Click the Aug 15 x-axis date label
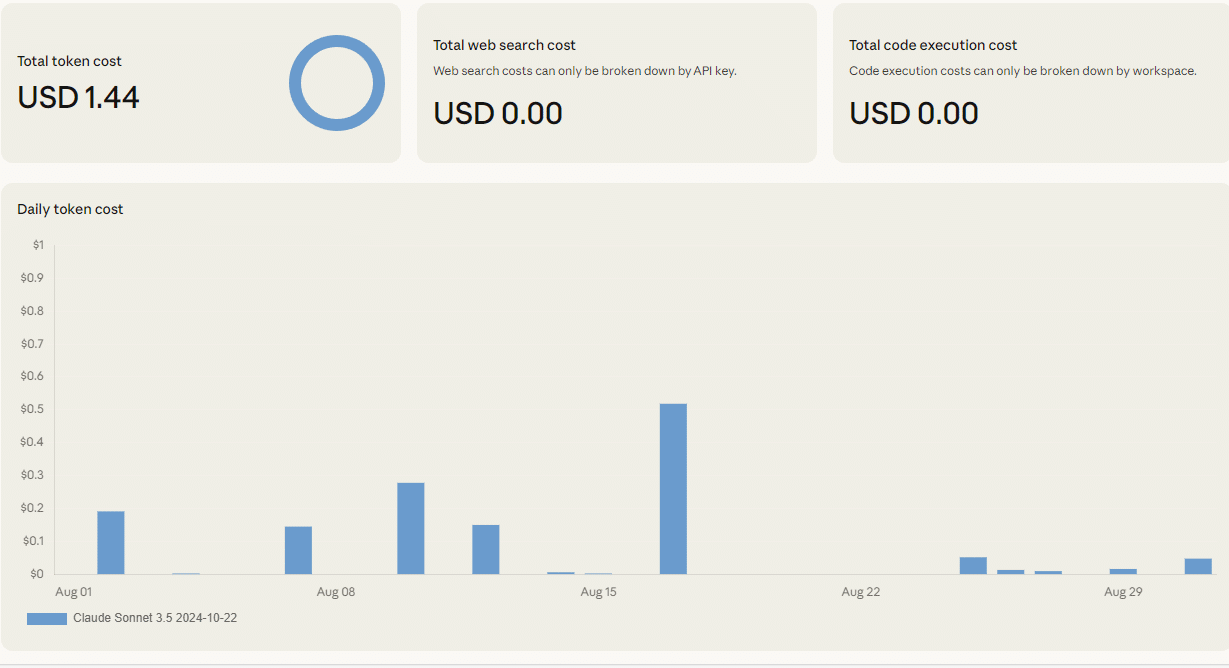Screen dimensions: 1229x668 pos(598,592)
